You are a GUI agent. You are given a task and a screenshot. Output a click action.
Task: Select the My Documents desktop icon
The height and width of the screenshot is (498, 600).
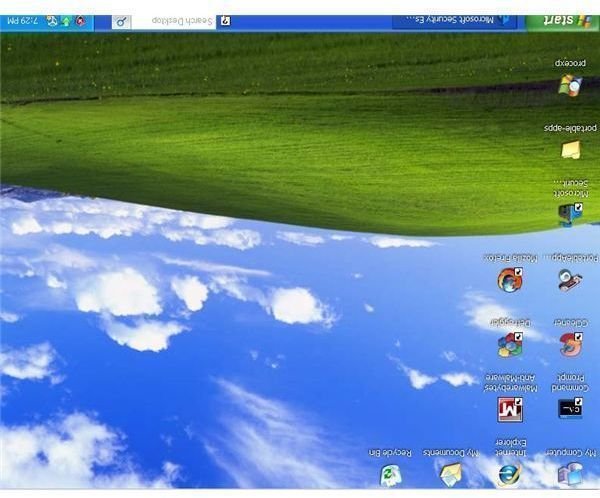point(450,474)
